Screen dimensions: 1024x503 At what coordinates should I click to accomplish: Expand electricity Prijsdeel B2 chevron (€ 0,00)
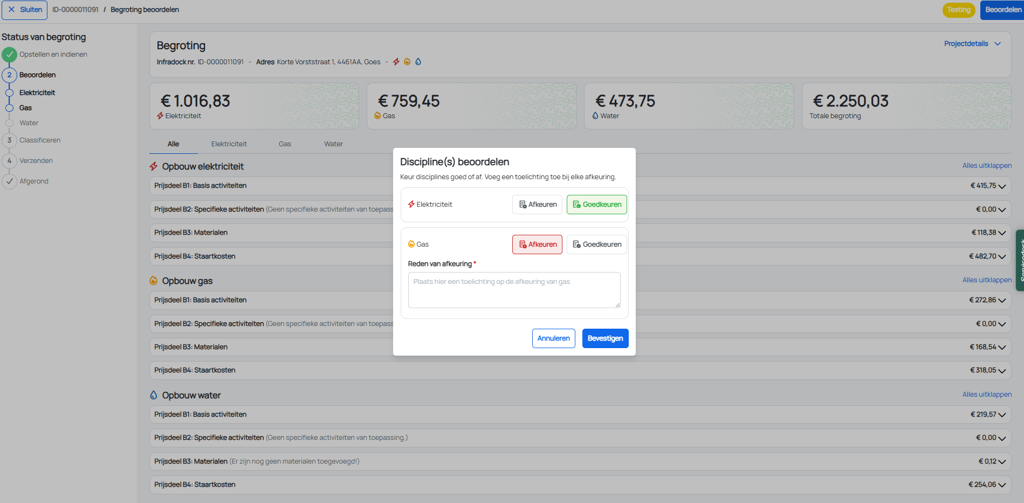coord(1002,210)
